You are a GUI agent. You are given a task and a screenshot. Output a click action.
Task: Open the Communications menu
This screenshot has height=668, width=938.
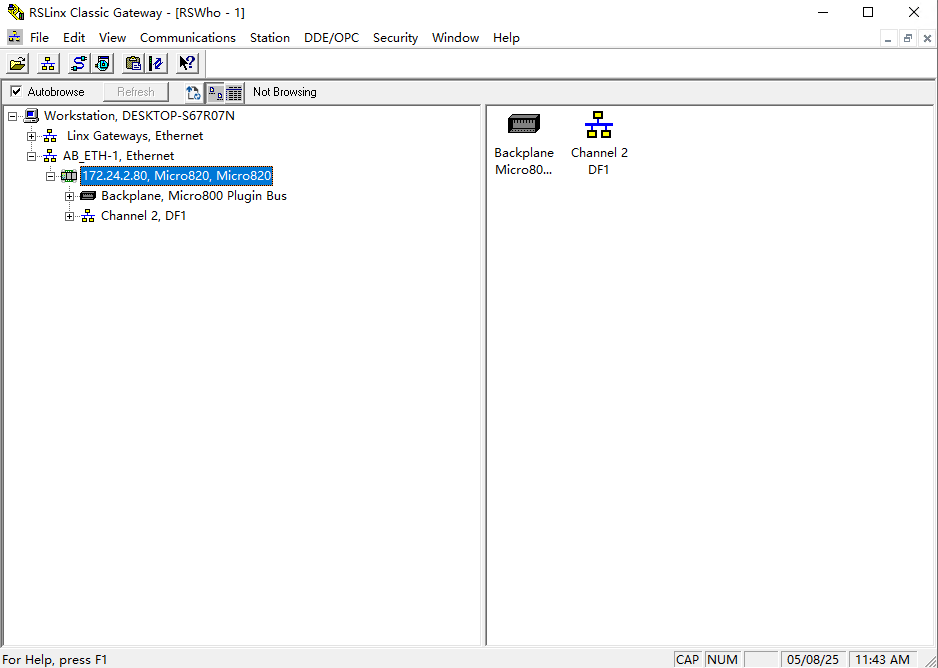coord(188,38)
